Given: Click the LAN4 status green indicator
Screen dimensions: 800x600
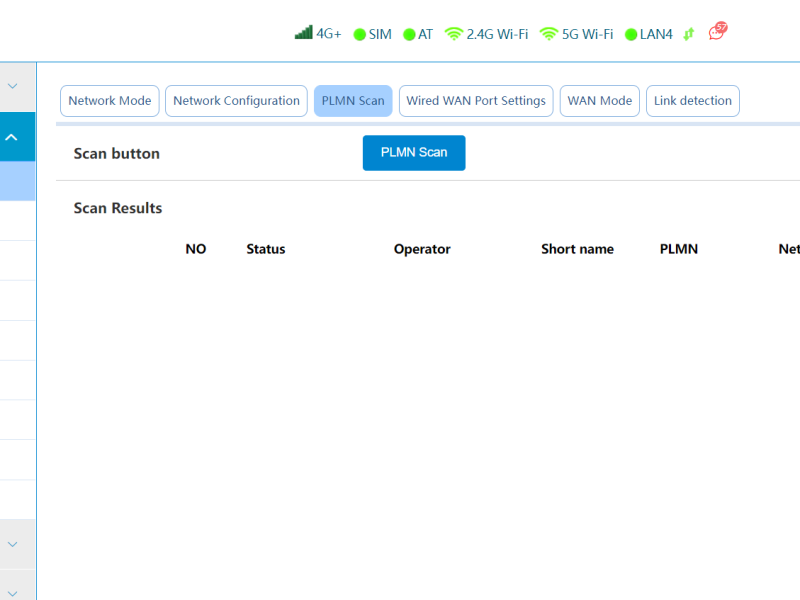Looking at the screenshot, I should coord(631,35).
